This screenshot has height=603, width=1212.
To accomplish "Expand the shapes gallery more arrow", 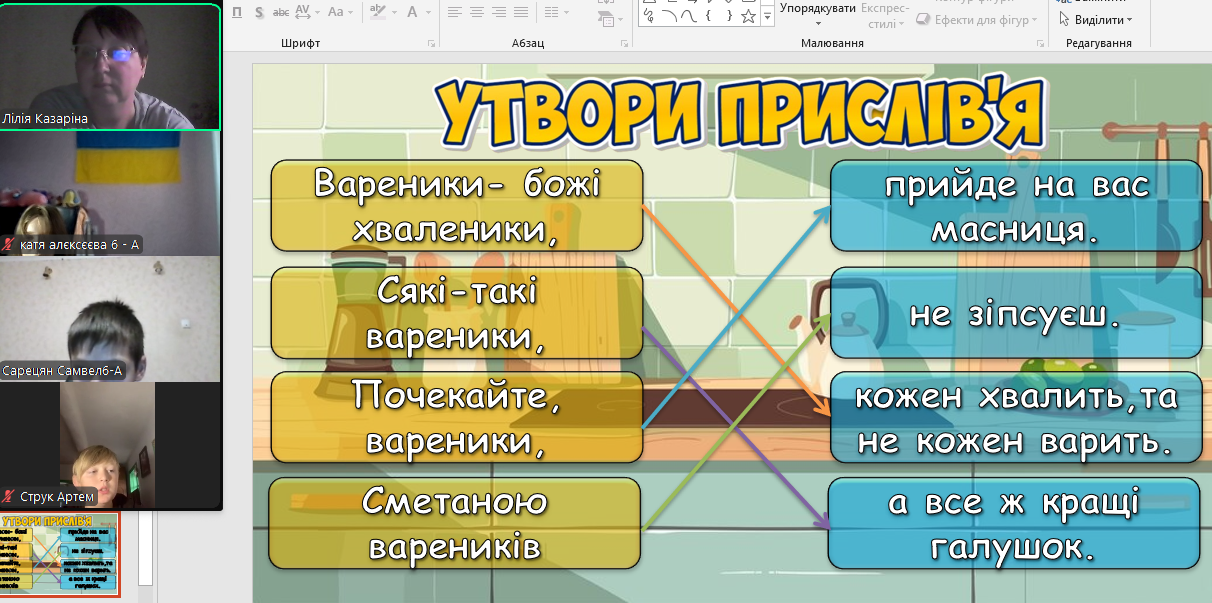I will 767,16.
